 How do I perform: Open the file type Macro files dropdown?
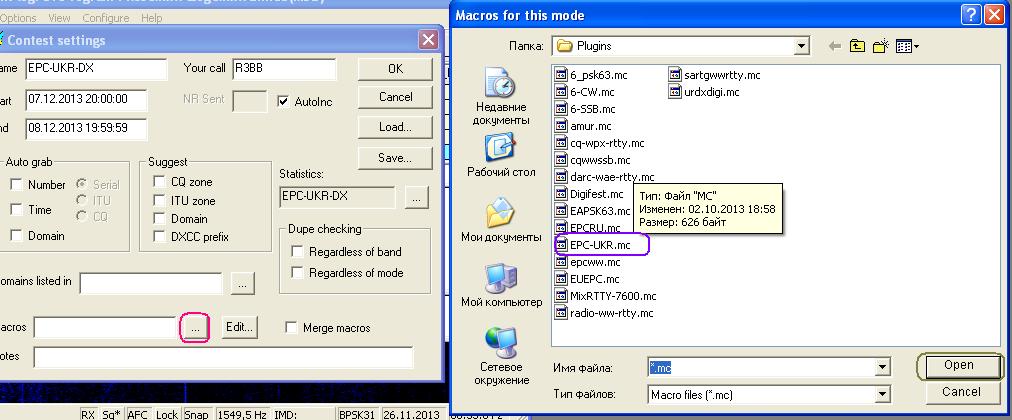(882, 395)
